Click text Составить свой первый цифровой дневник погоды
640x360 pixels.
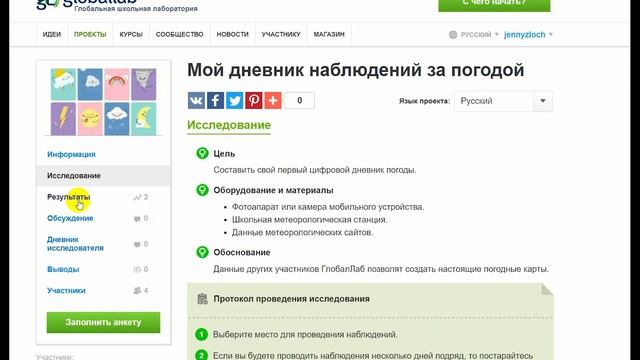point(315,170)
